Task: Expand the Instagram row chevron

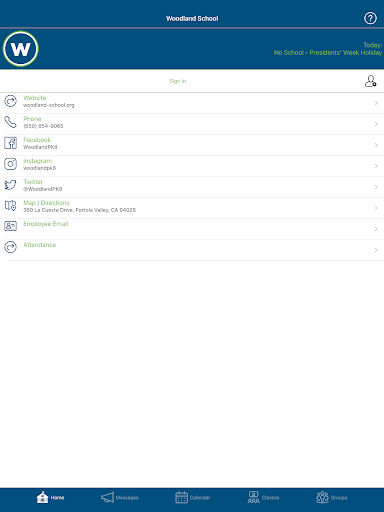Action: (x=376, y=166)
